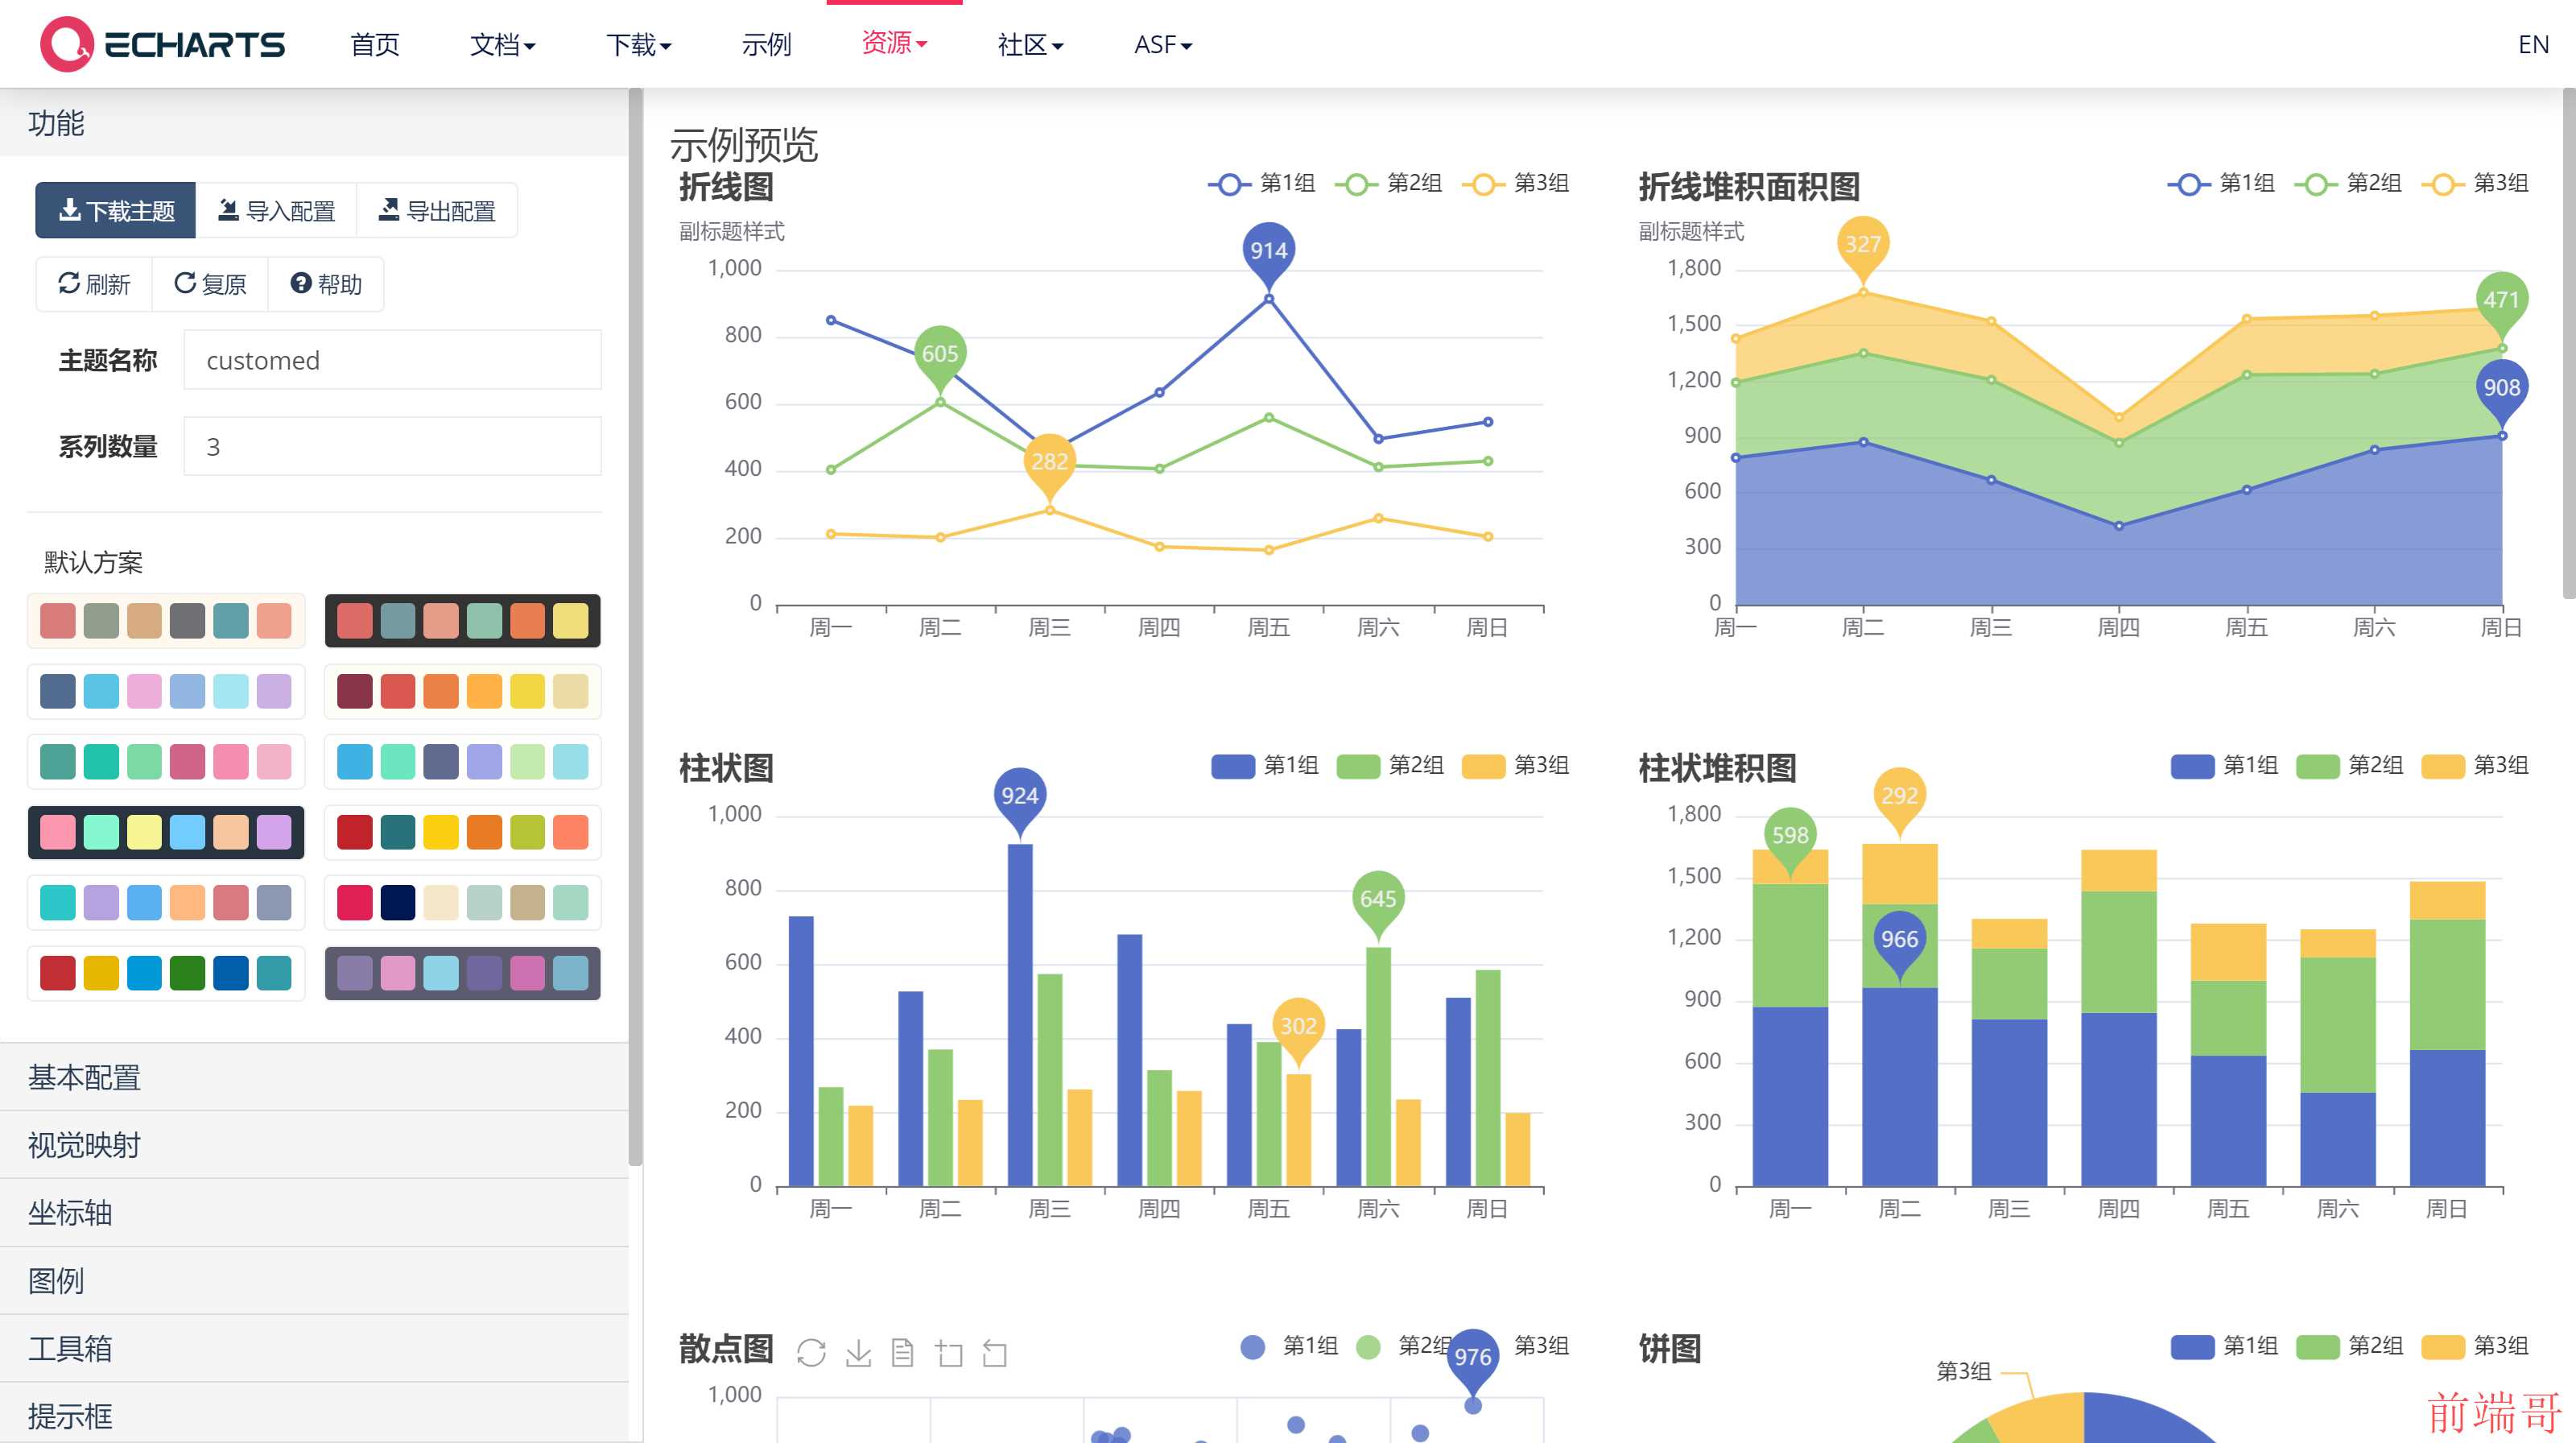Select the dark navy pastel palette starting with pink
This screenshot has width=2576, height=1443.
click(166, 832)
